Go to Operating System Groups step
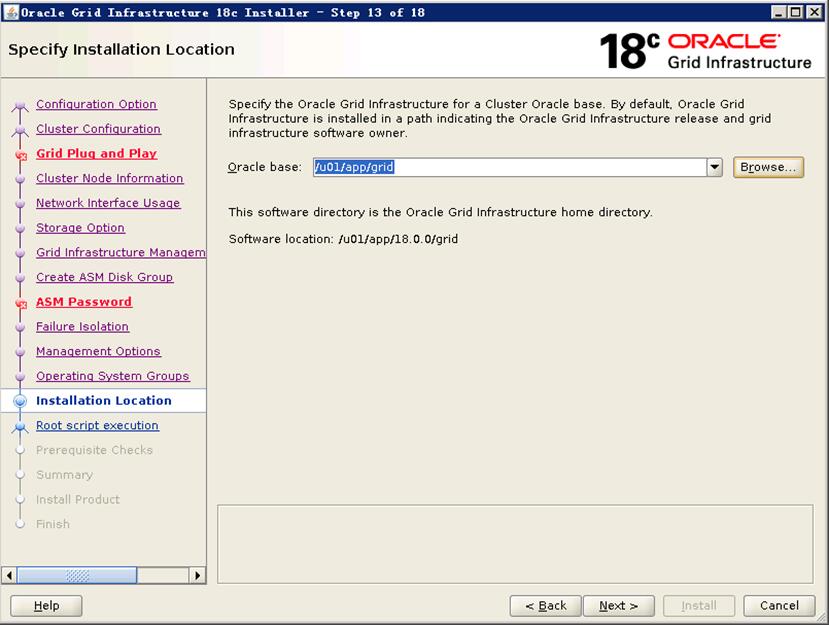829x625 pixels. pyautogui.click(x=113, y=376)
